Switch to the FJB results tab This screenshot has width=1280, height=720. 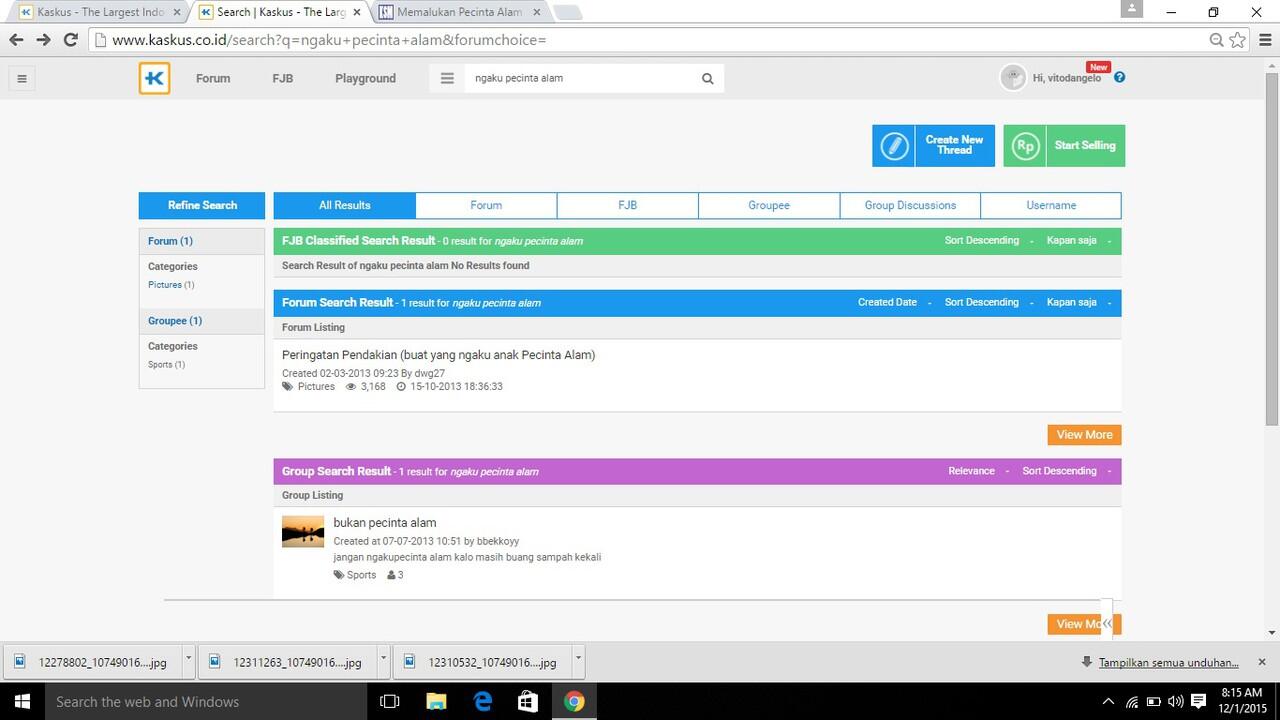627,205
